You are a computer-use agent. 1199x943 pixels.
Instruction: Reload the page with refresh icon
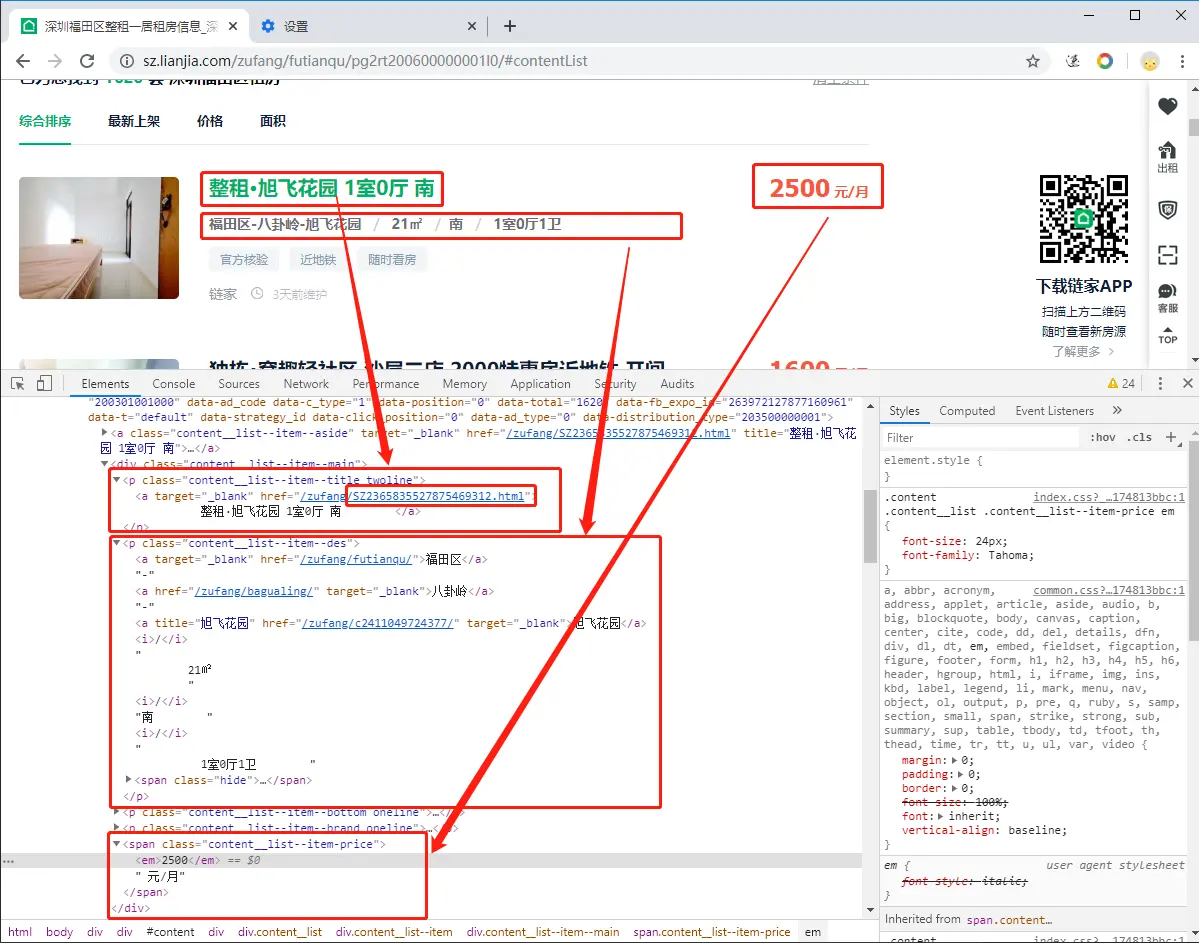[x=87, y=61]
